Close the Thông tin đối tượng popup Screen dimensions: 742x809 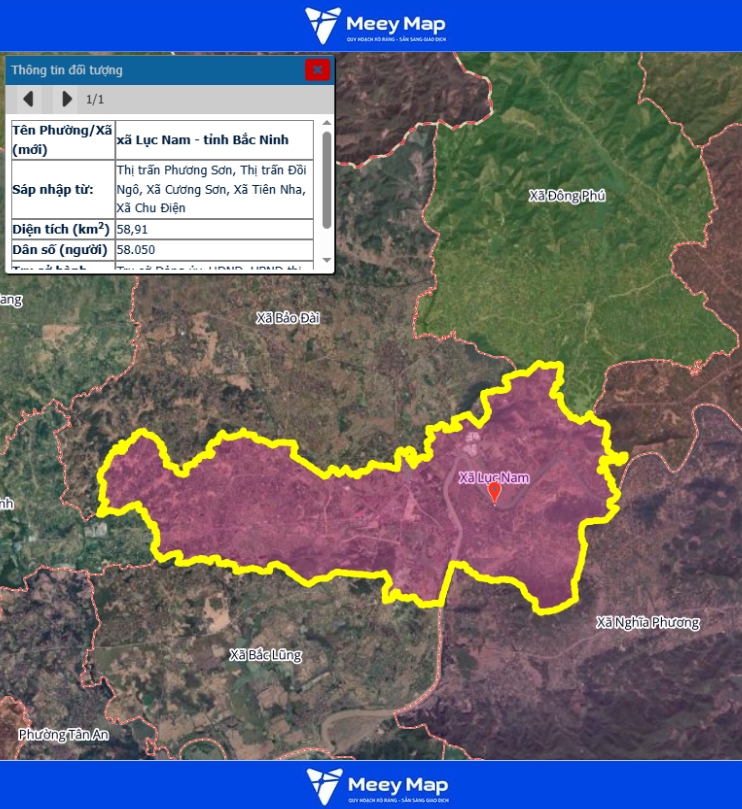click(317, 70)
